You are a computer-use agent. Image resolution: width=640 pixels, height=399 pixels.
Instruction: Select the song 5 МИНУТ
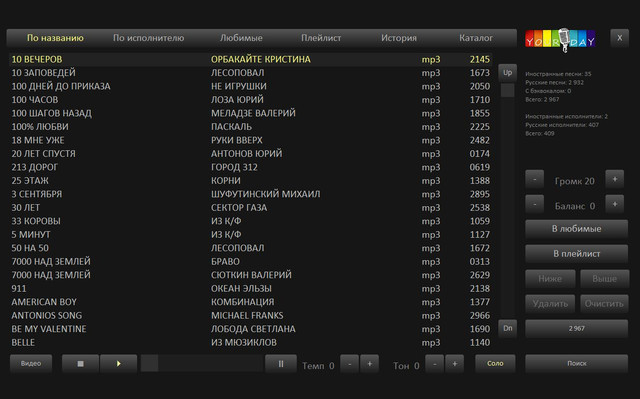[x=250, y=234]
